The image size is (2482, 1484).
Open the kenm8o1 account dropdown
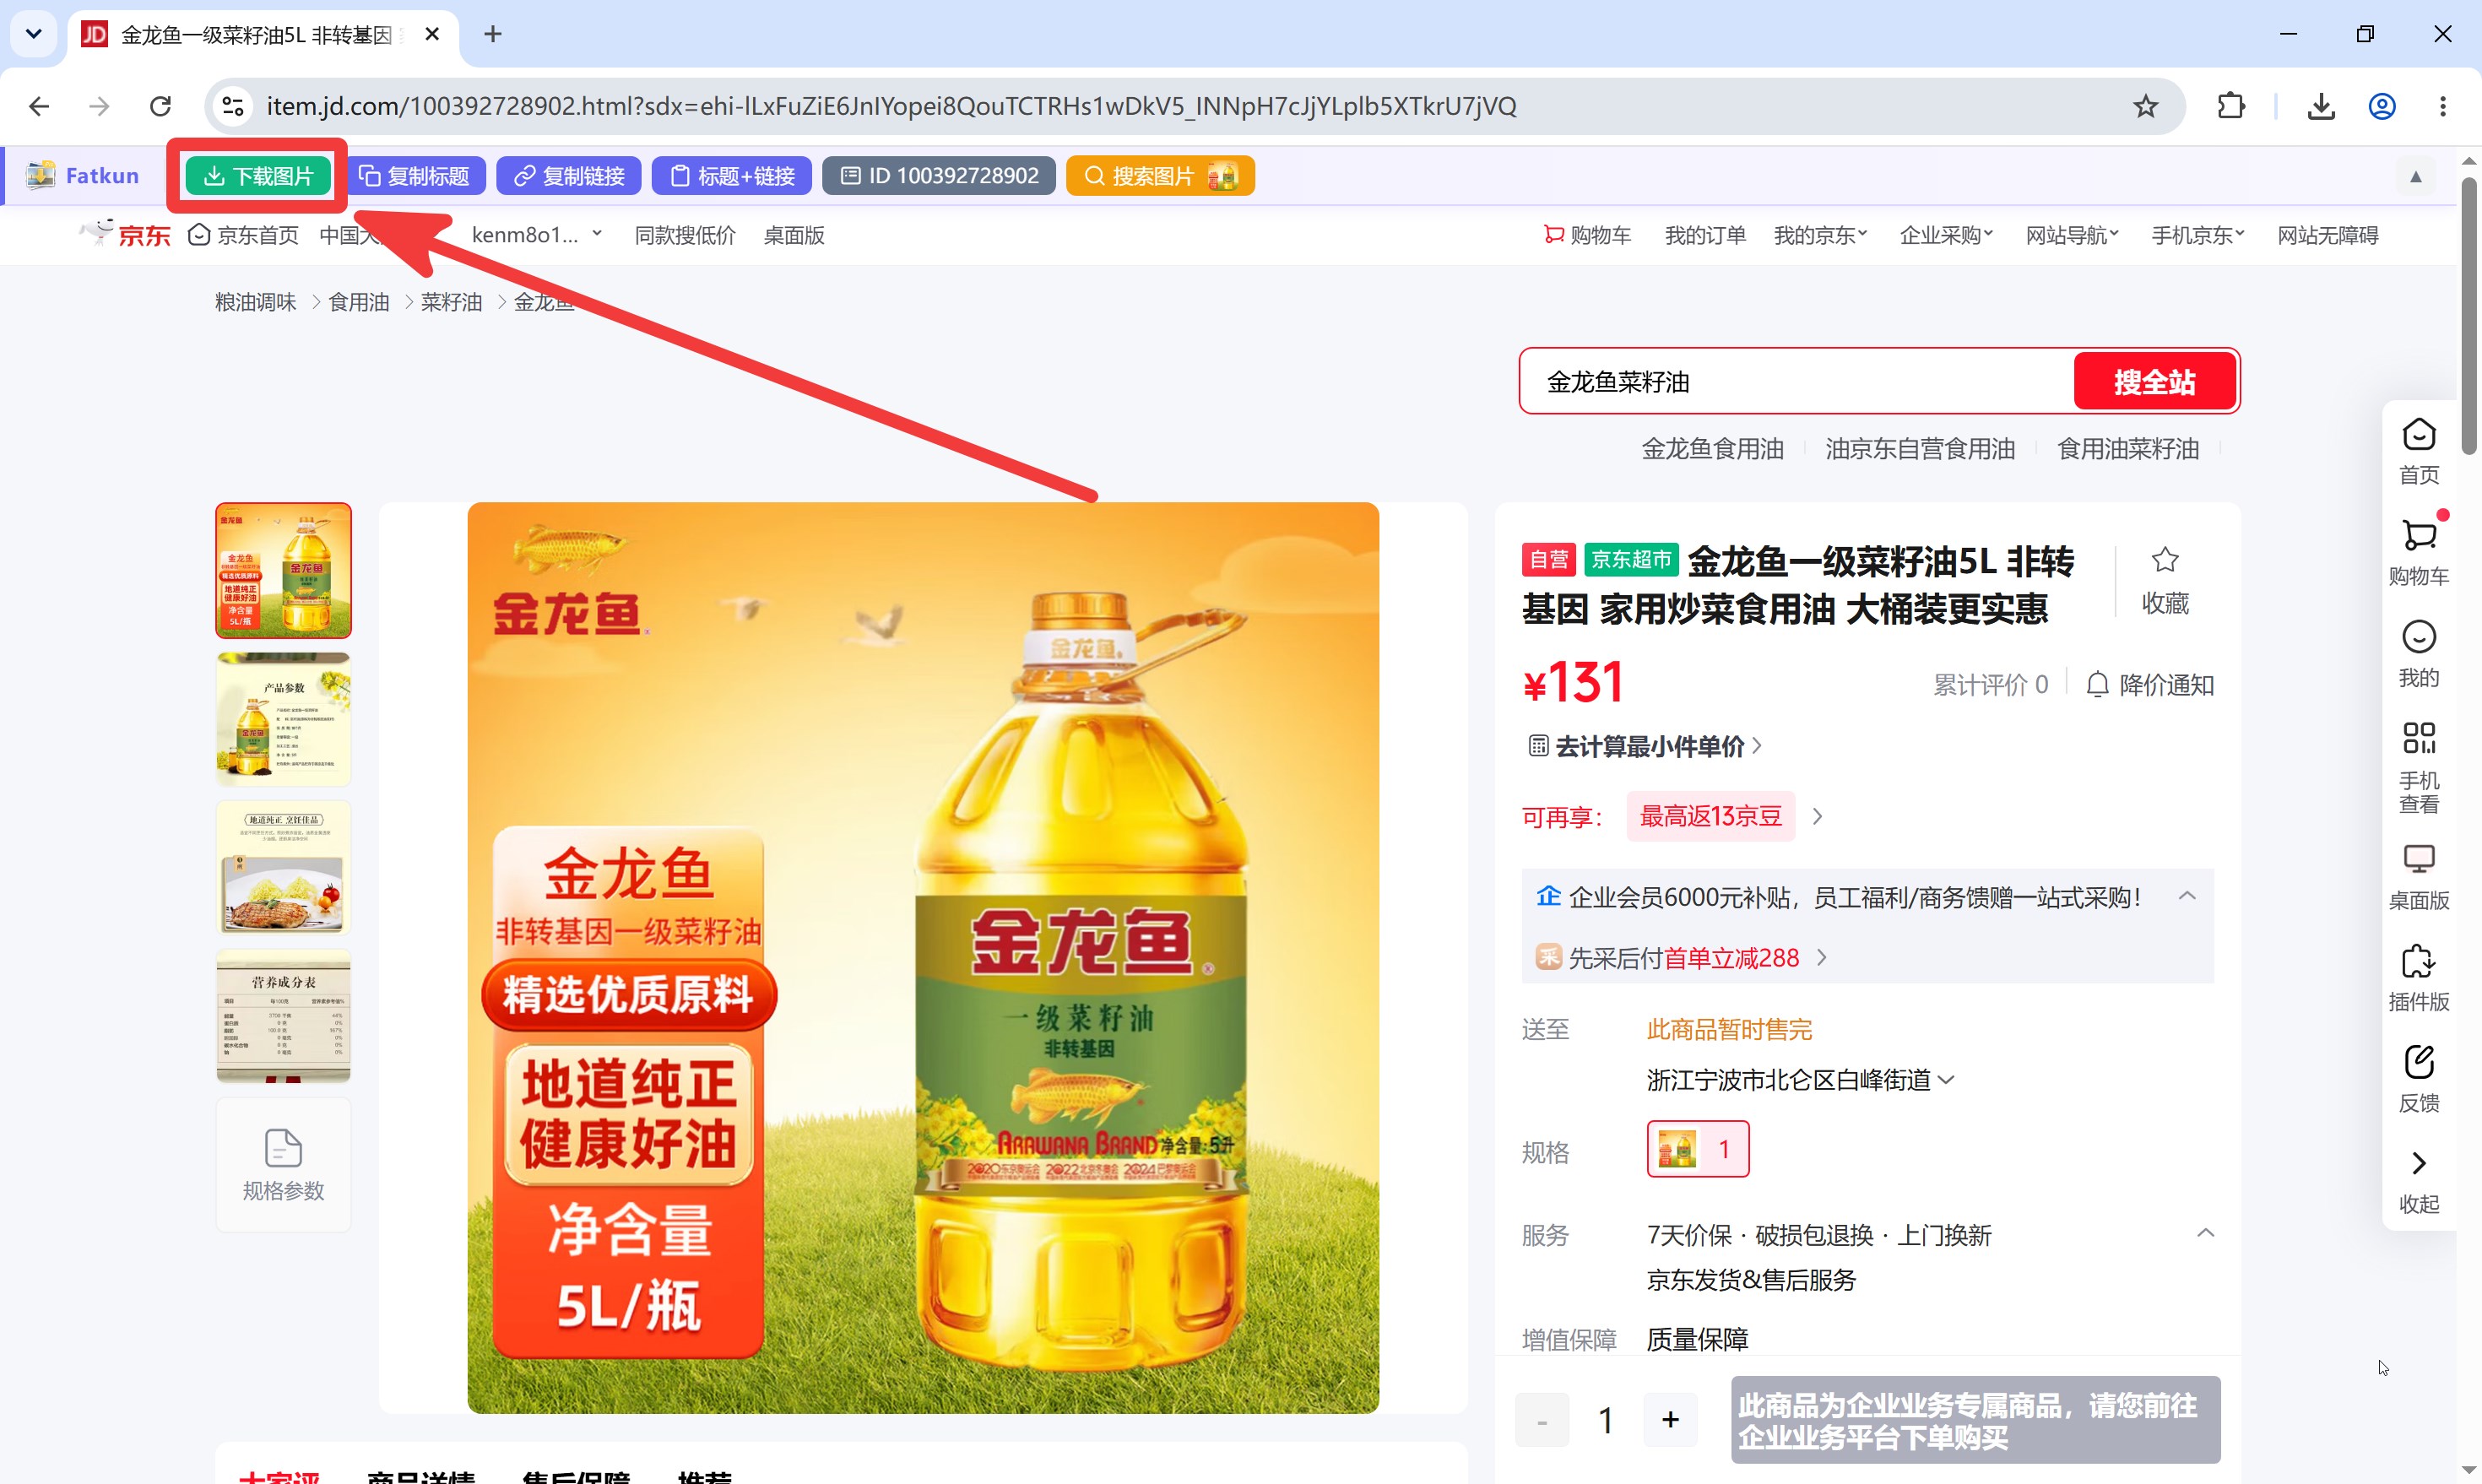point(537,235)
